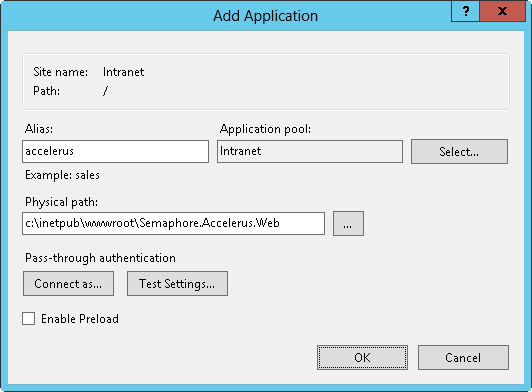The height and width of the screenshot is (392, 532).
Task: Open the Select application pool button
Action: [x=459, y=151]
